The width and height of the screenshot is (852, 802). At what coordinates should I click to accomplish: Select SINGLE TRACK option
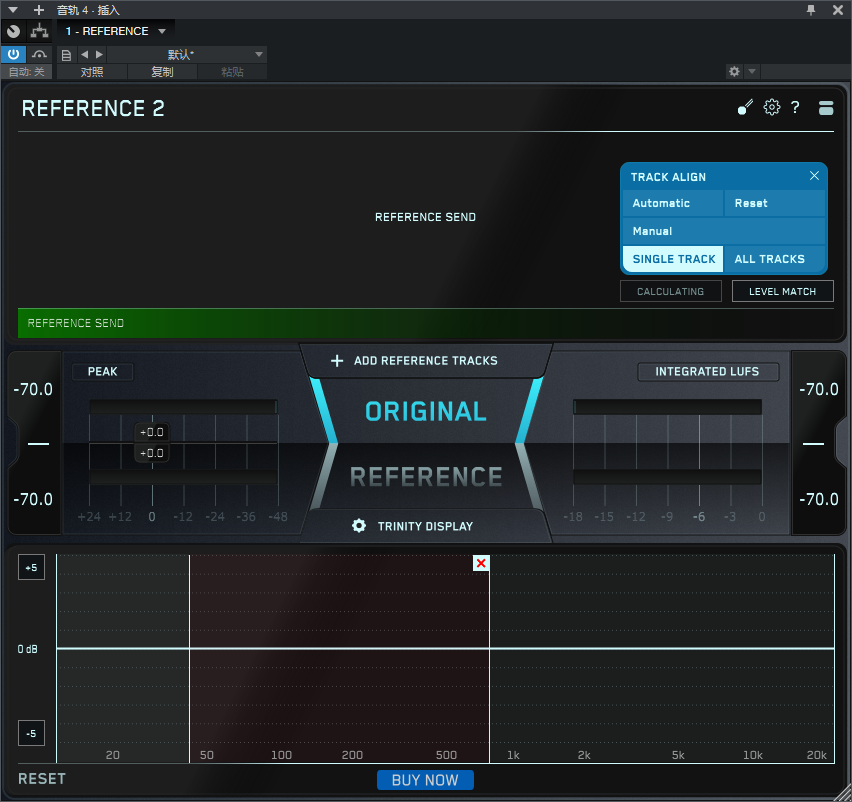(x=673, y=259)
